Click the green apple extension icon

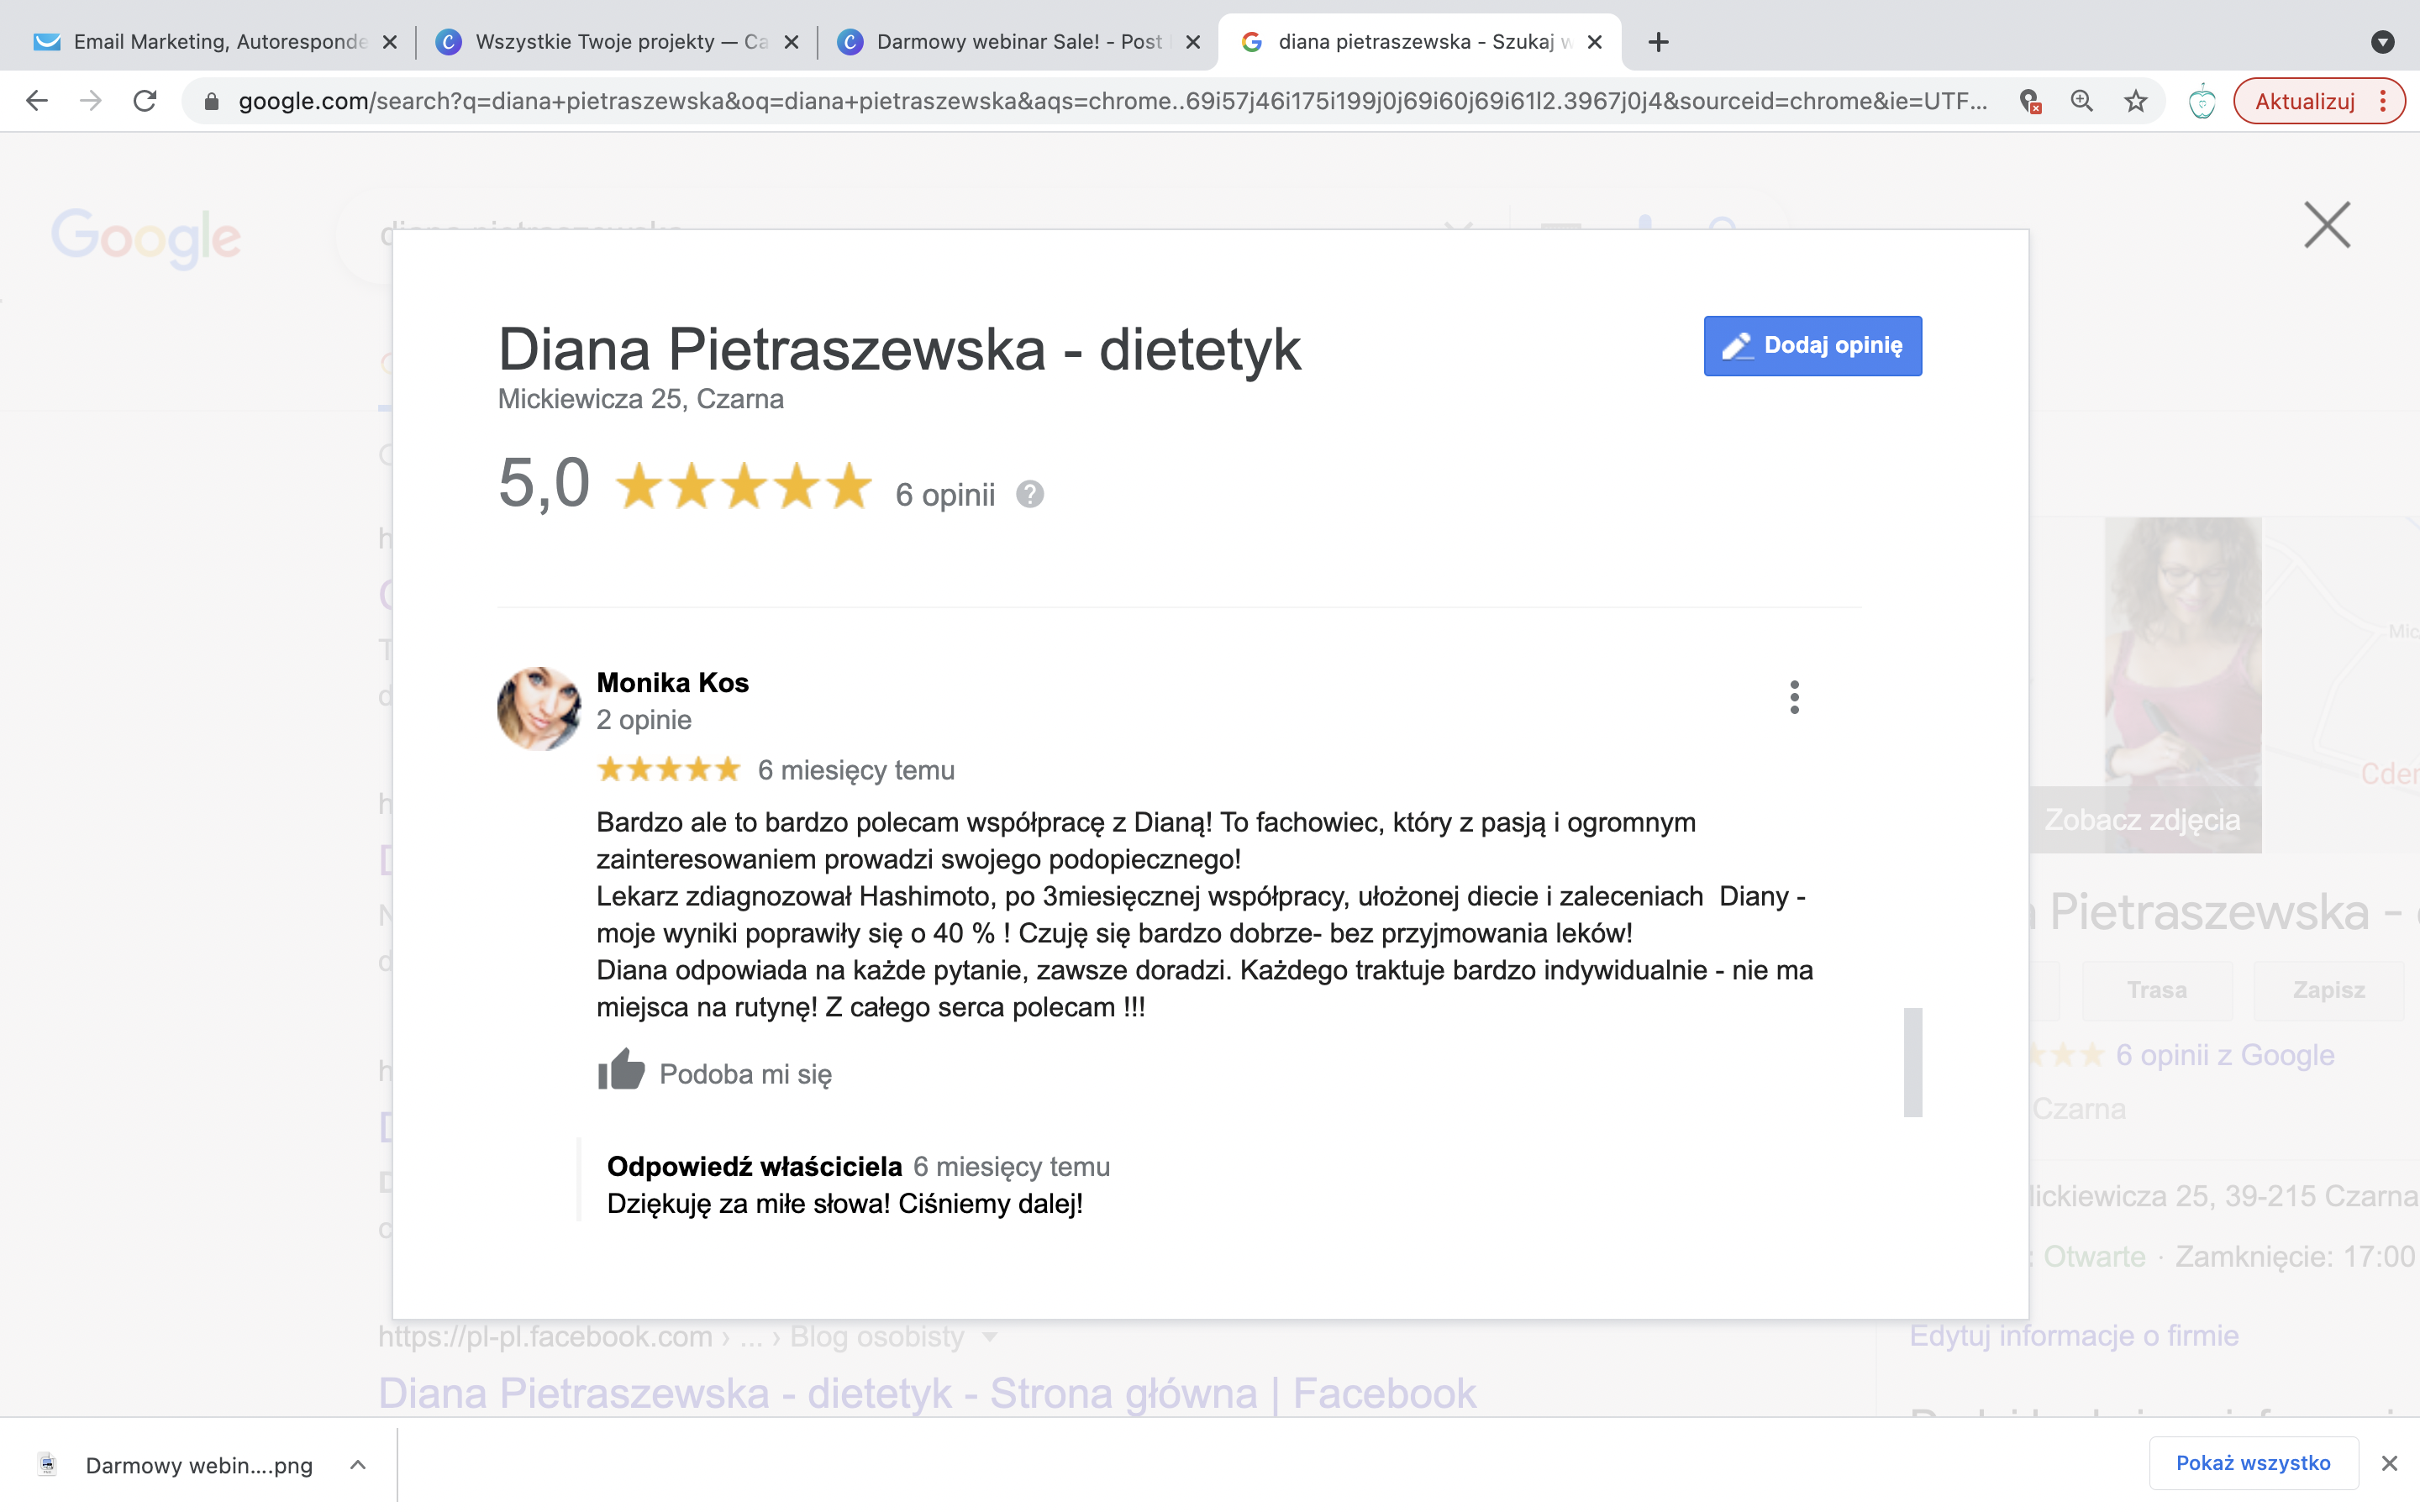coord(2201,101)
